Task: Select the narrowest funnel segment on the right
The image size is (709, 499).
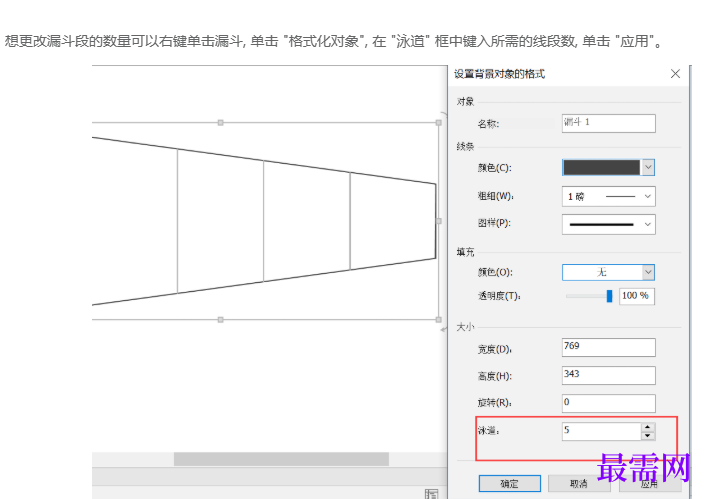Action: point(392,221)
